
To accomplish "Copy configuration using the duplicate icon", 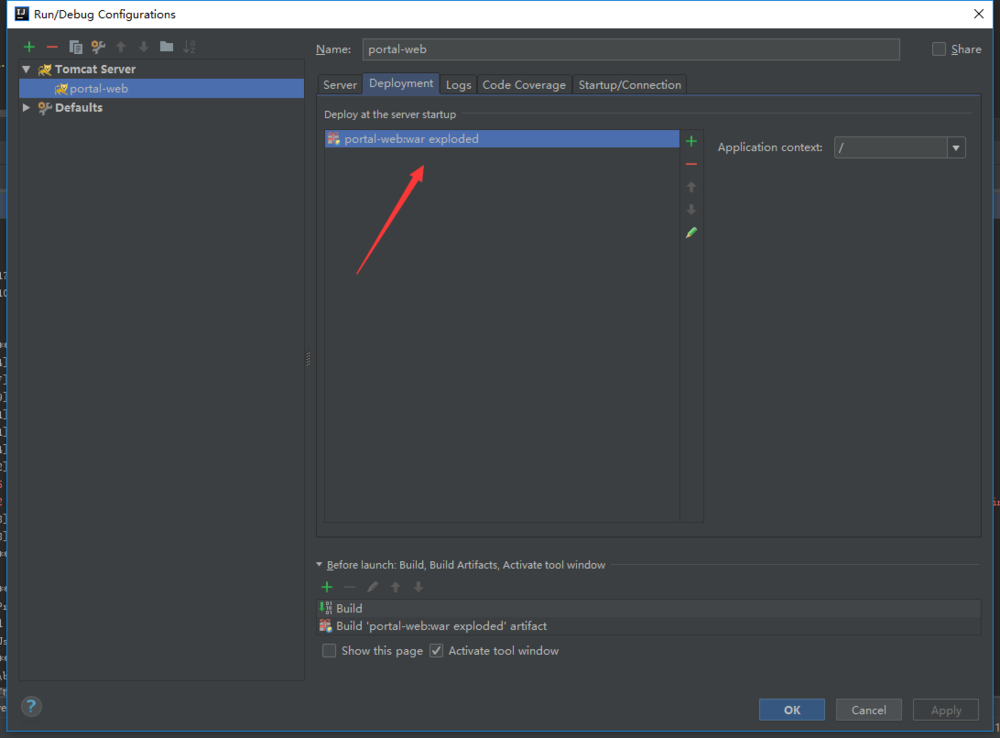I will point(75,47).
